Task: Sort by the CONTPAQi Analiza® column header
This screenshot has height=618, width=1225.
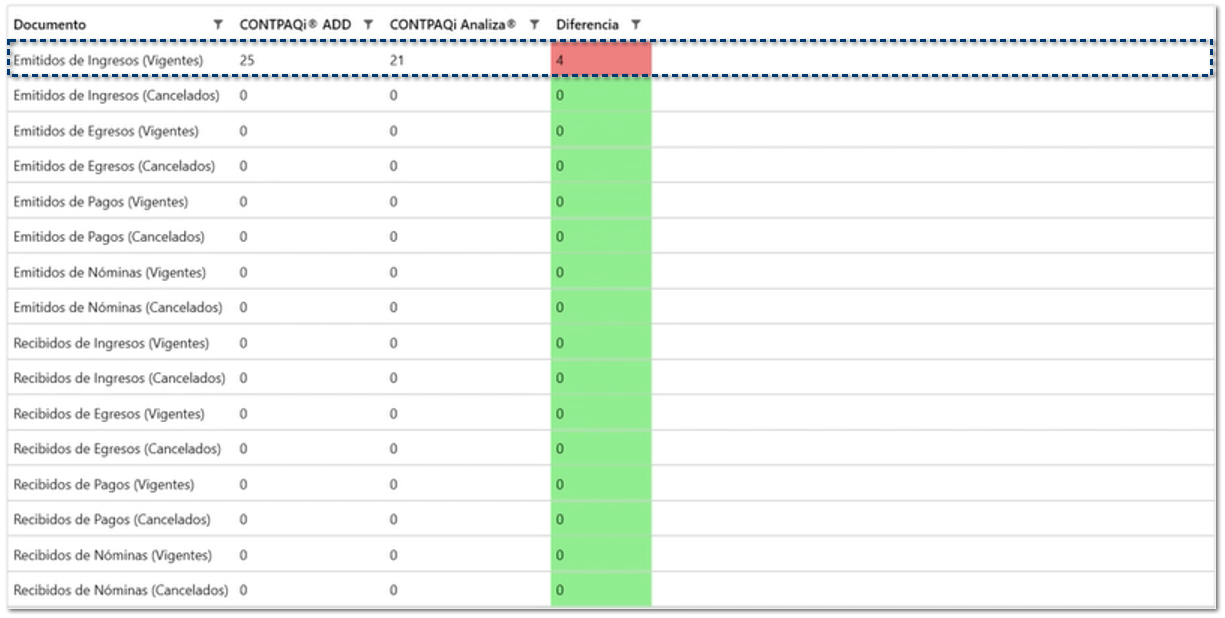Action: click(x=453, y=24)
